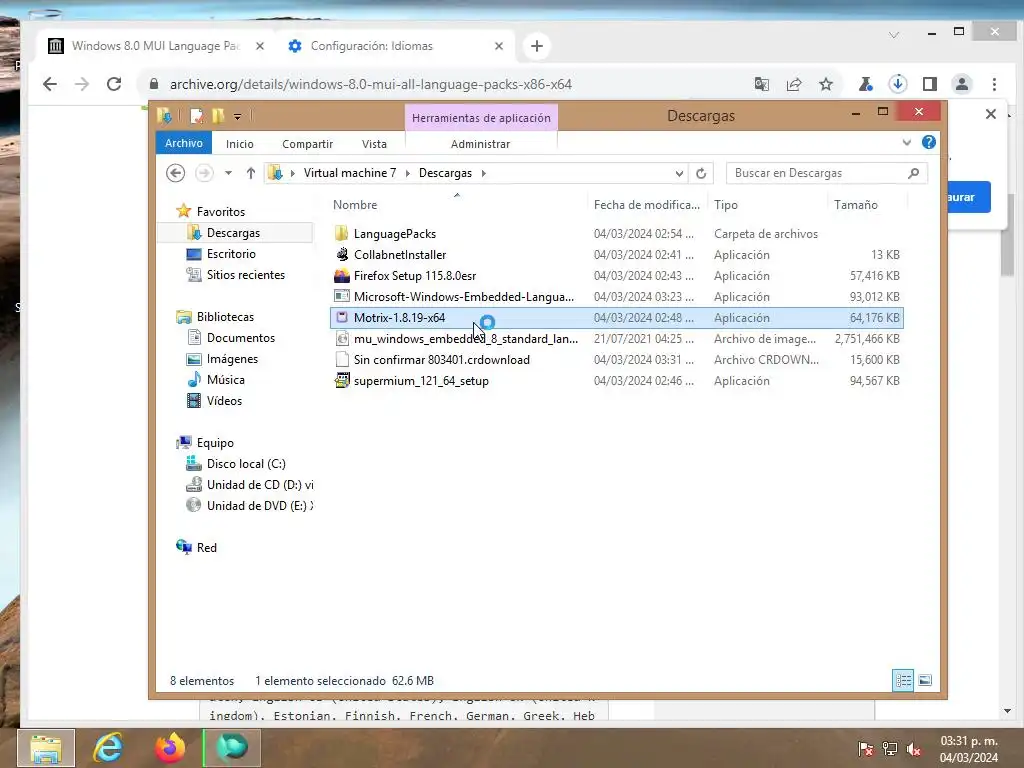Open Firefox from the taskbar
This screenshot has width=1024, height=768.
coord(170,748)
